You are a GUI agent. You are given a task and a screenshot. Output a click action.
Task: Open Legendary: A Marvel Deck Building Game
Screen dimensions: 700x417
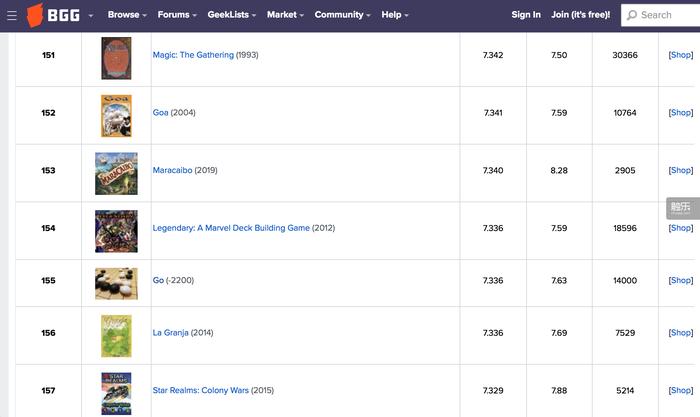(231, 228)
